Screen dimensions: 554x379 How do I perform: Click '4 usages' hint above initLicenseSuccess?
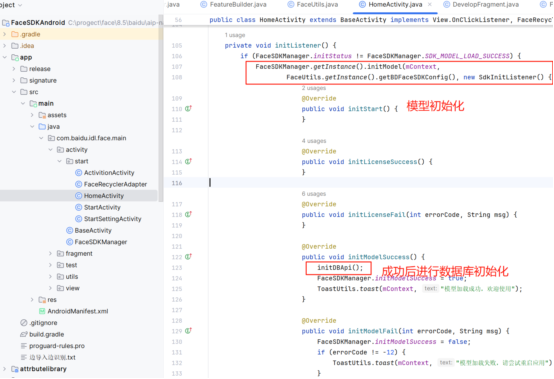click(x=314, y=141)
